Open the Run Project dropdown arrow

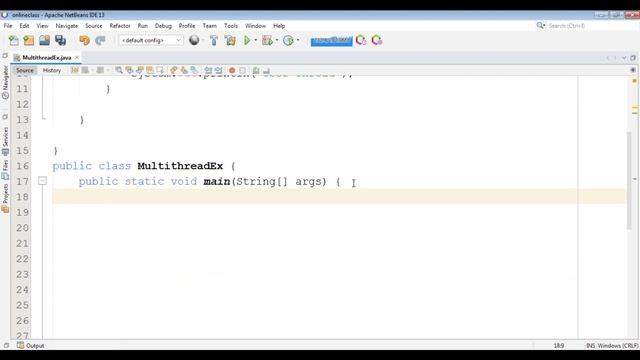(x=256, y=40)
